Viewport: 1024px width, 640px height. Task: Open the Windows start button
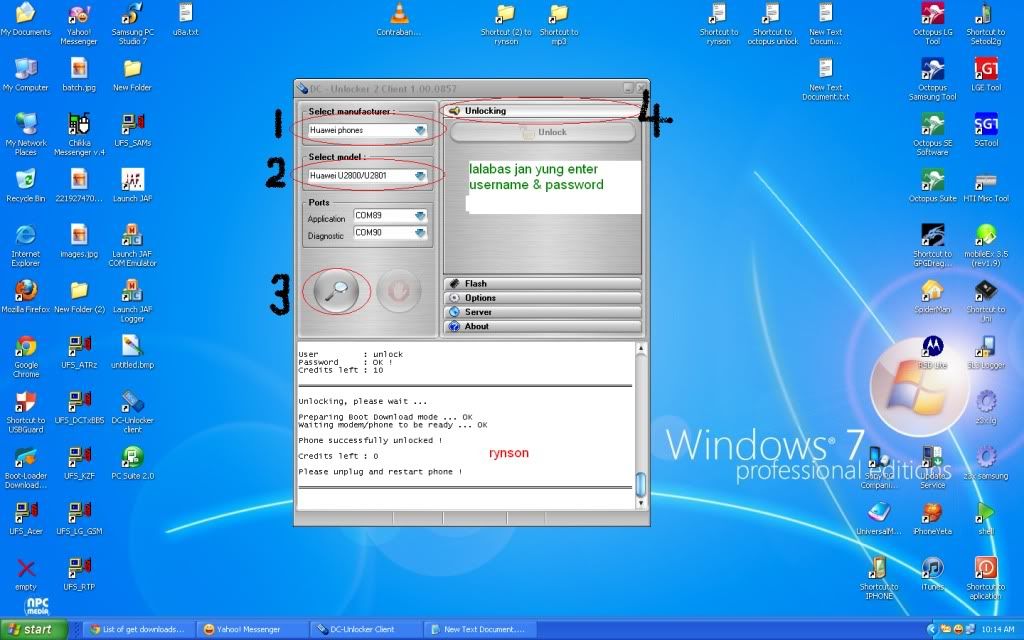pyautogui.click(x=34, y=630)
